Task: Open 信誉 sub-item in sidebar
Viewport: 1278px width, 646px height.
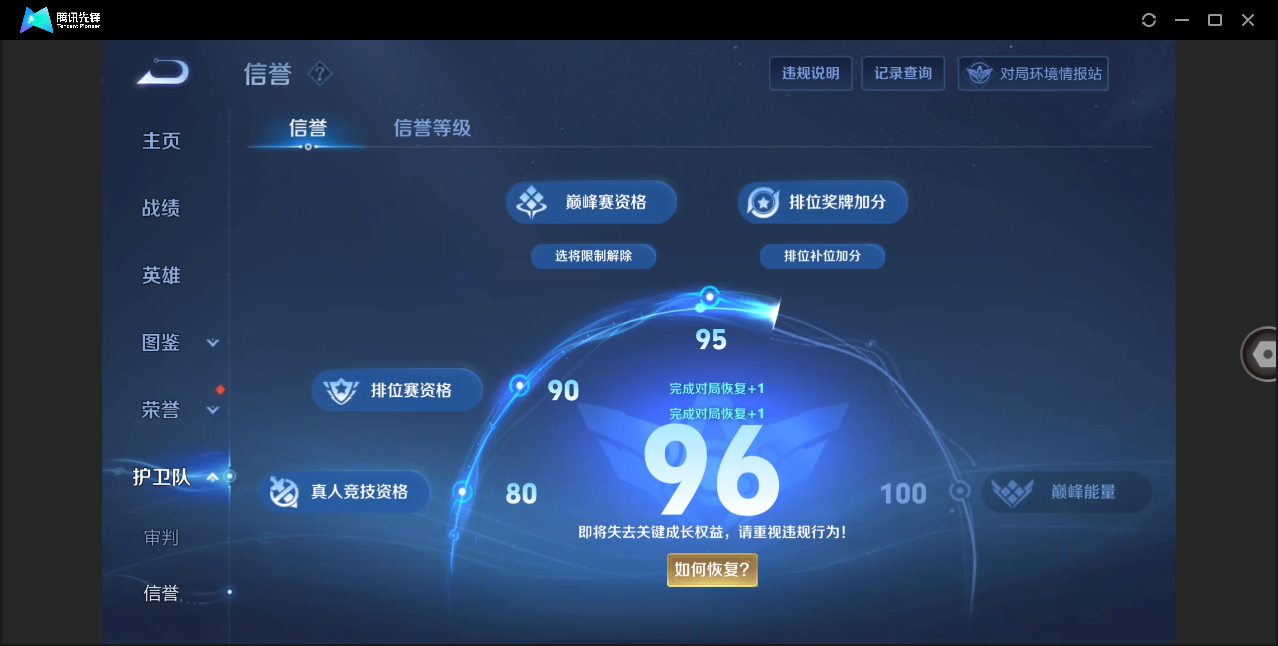Action: [161, 593]
